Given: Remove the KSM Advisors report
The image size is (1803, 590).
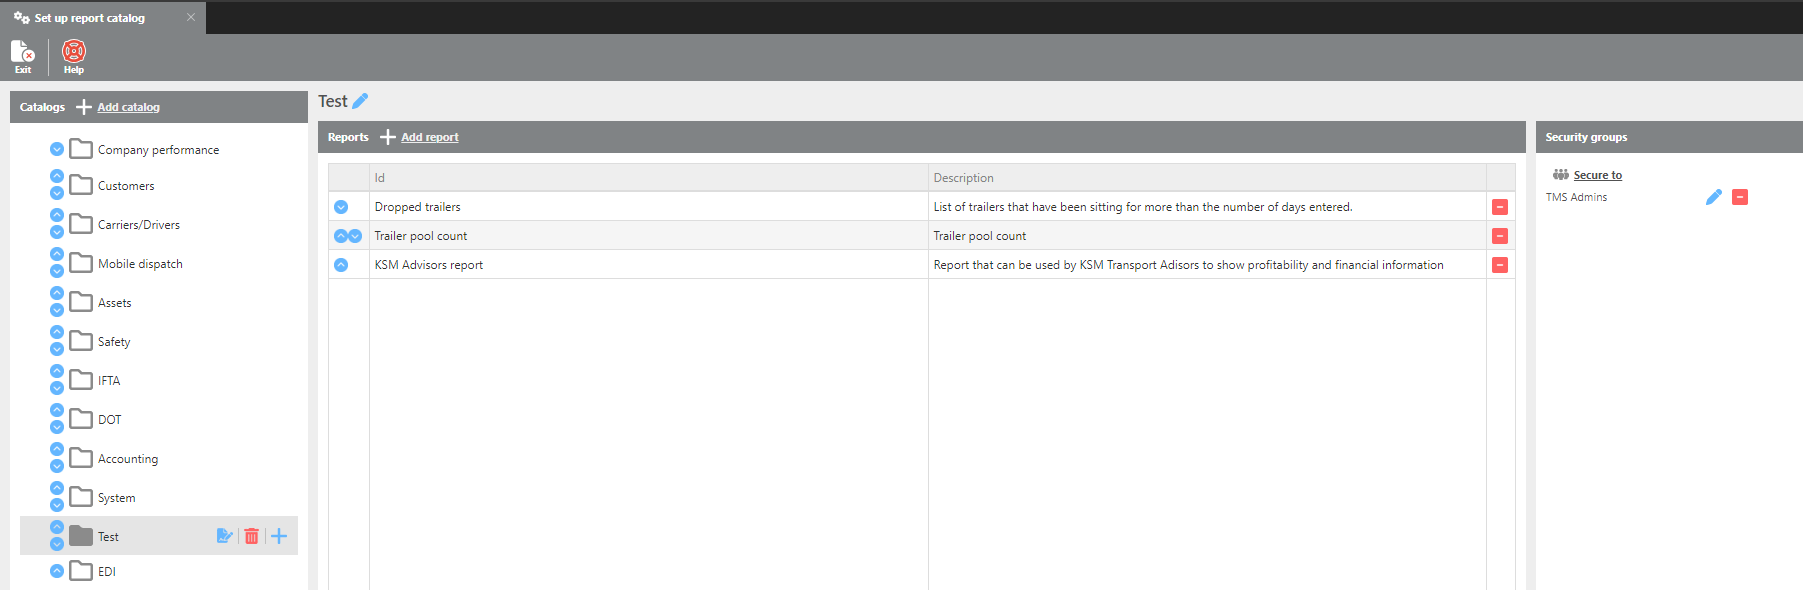Looking at the screenshot, I should (1500, 265).
